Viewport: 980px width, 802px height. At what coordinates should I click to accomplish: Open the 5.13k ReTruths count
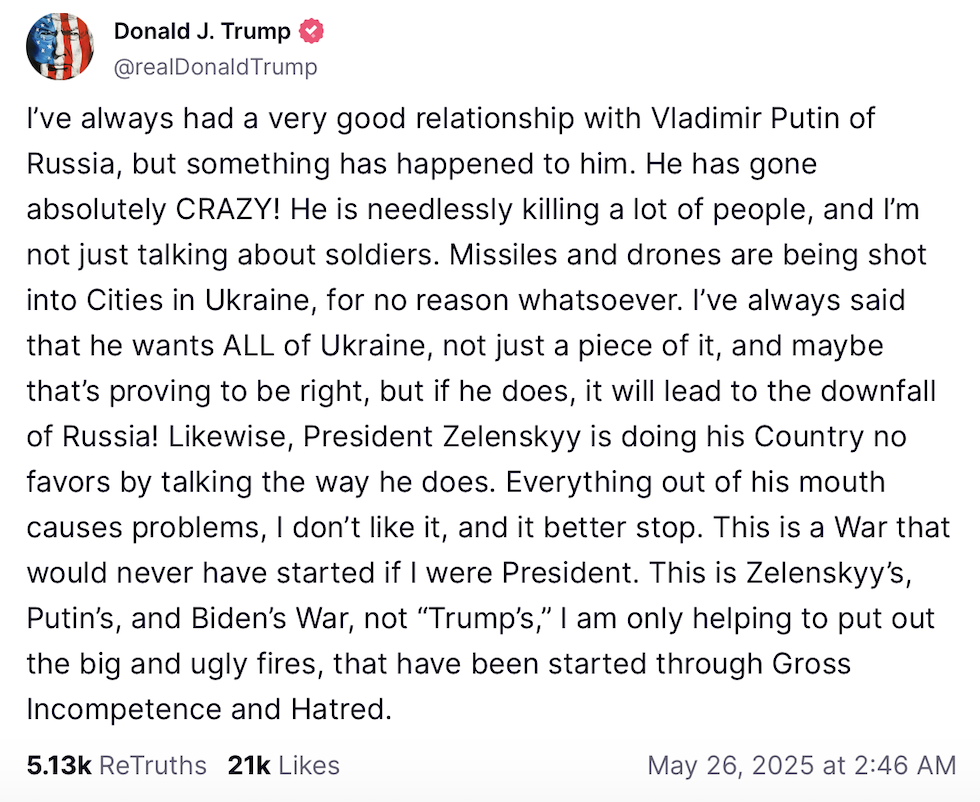pos(59,766)
